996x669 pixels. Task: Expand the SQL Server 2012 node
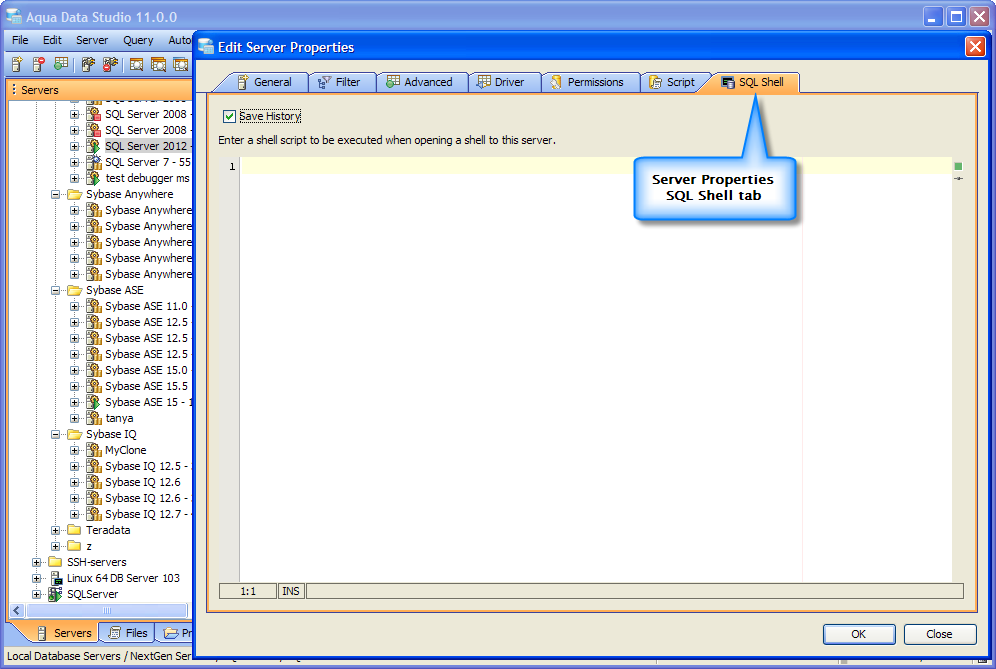point(75,146)
